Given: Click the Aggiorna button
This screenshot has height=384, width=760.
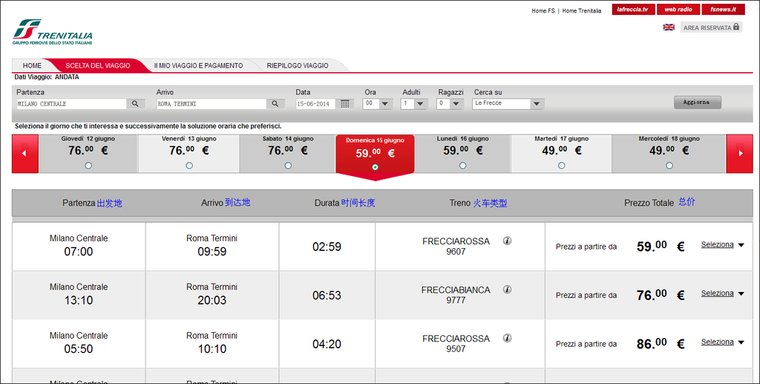Looking at the screenshot, I should point(697,102).
